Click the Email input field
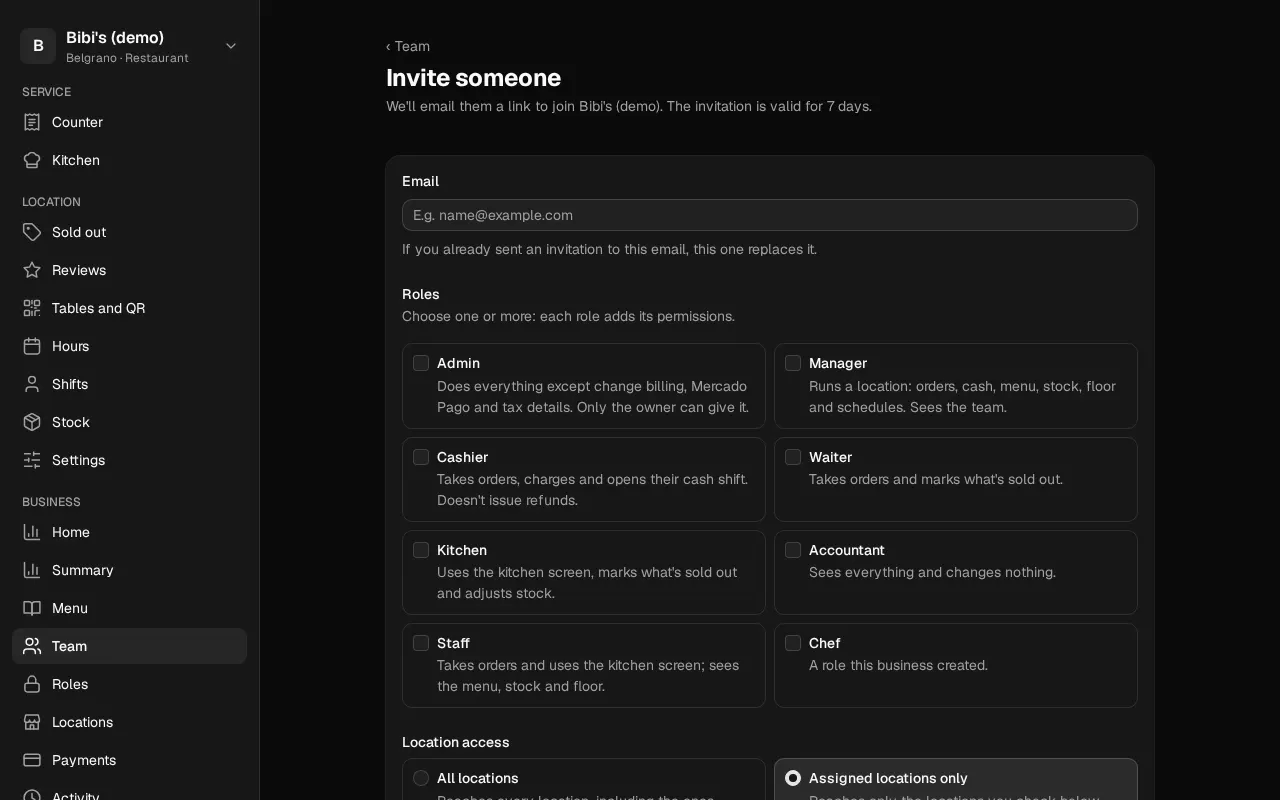This screenshot has height=800, width=1280. pos(770,215)
